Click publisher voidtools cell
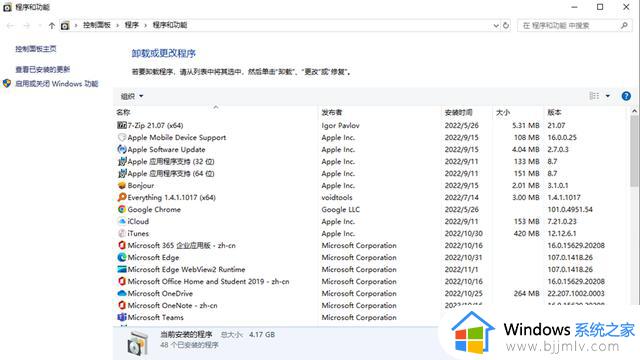Image resolution: width=640 pixels, height=360 pixels. [337, 197]
